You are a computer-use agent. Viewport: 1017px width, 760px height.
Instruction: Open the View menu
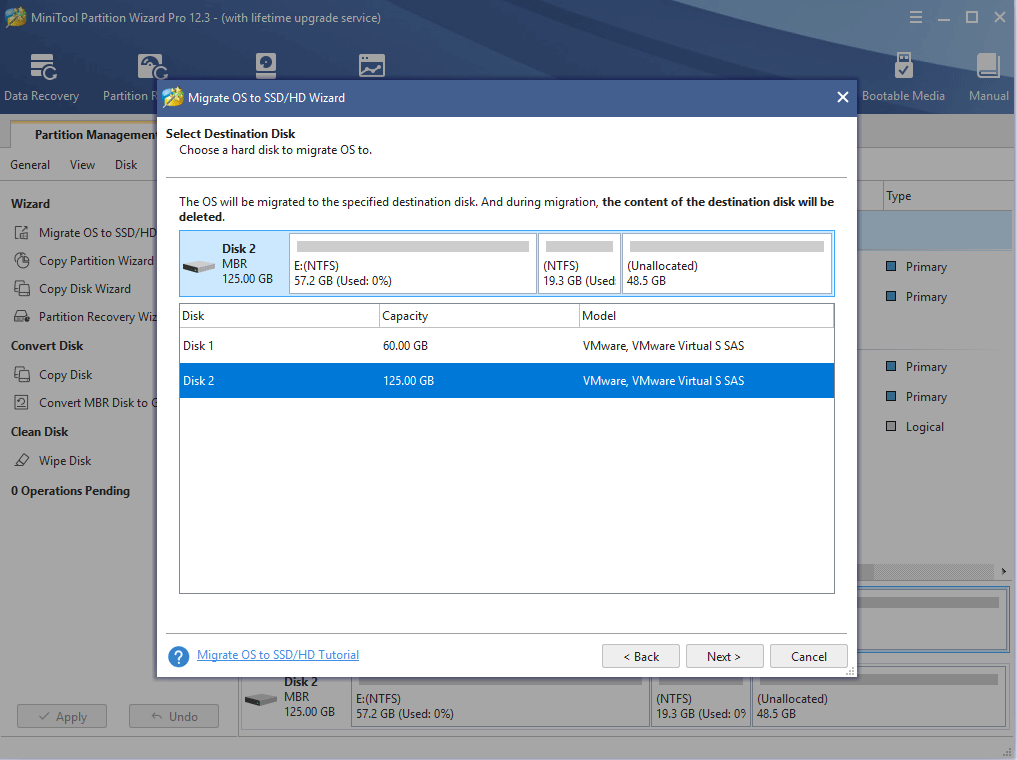point(82,165)
